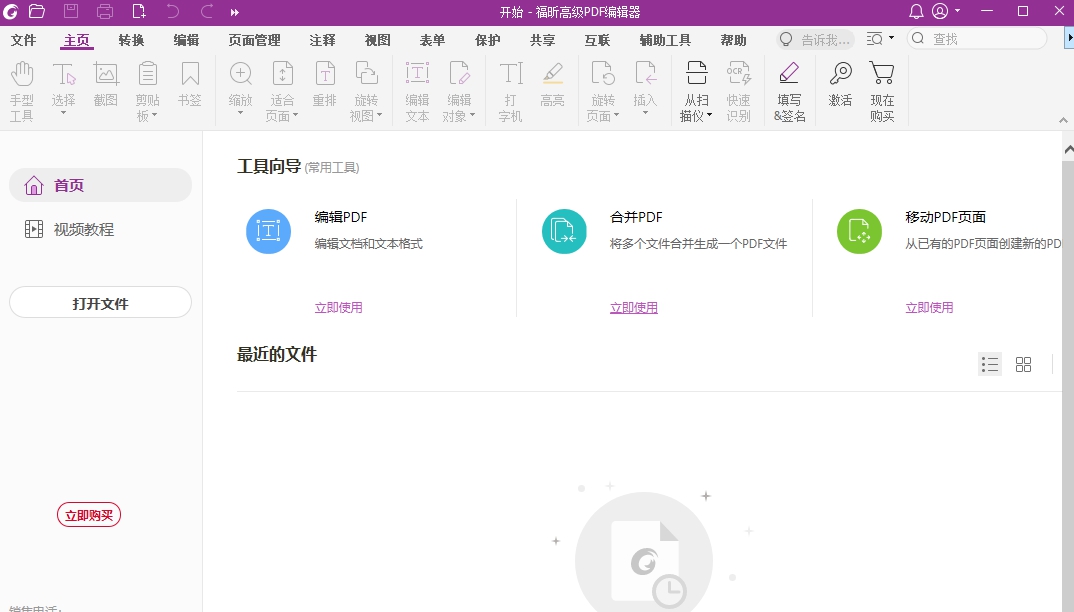
Task: Switch recent files to grid view
Action: [1023, 364]
